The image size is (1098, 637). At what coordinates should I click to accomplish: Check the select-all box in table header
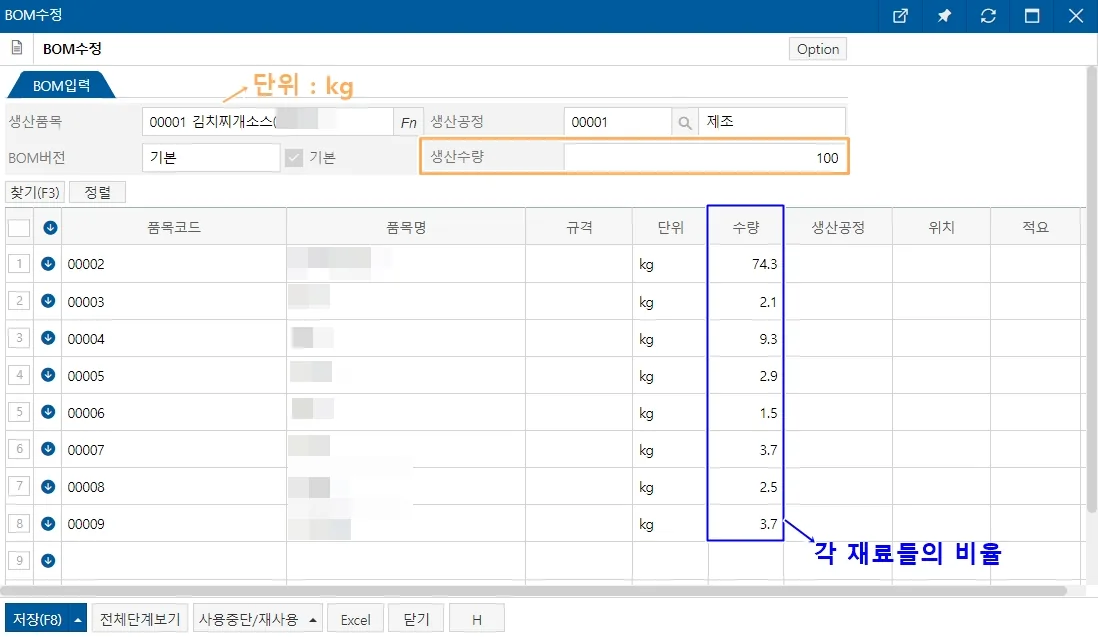pyautogui.click(x=19, y=228)
